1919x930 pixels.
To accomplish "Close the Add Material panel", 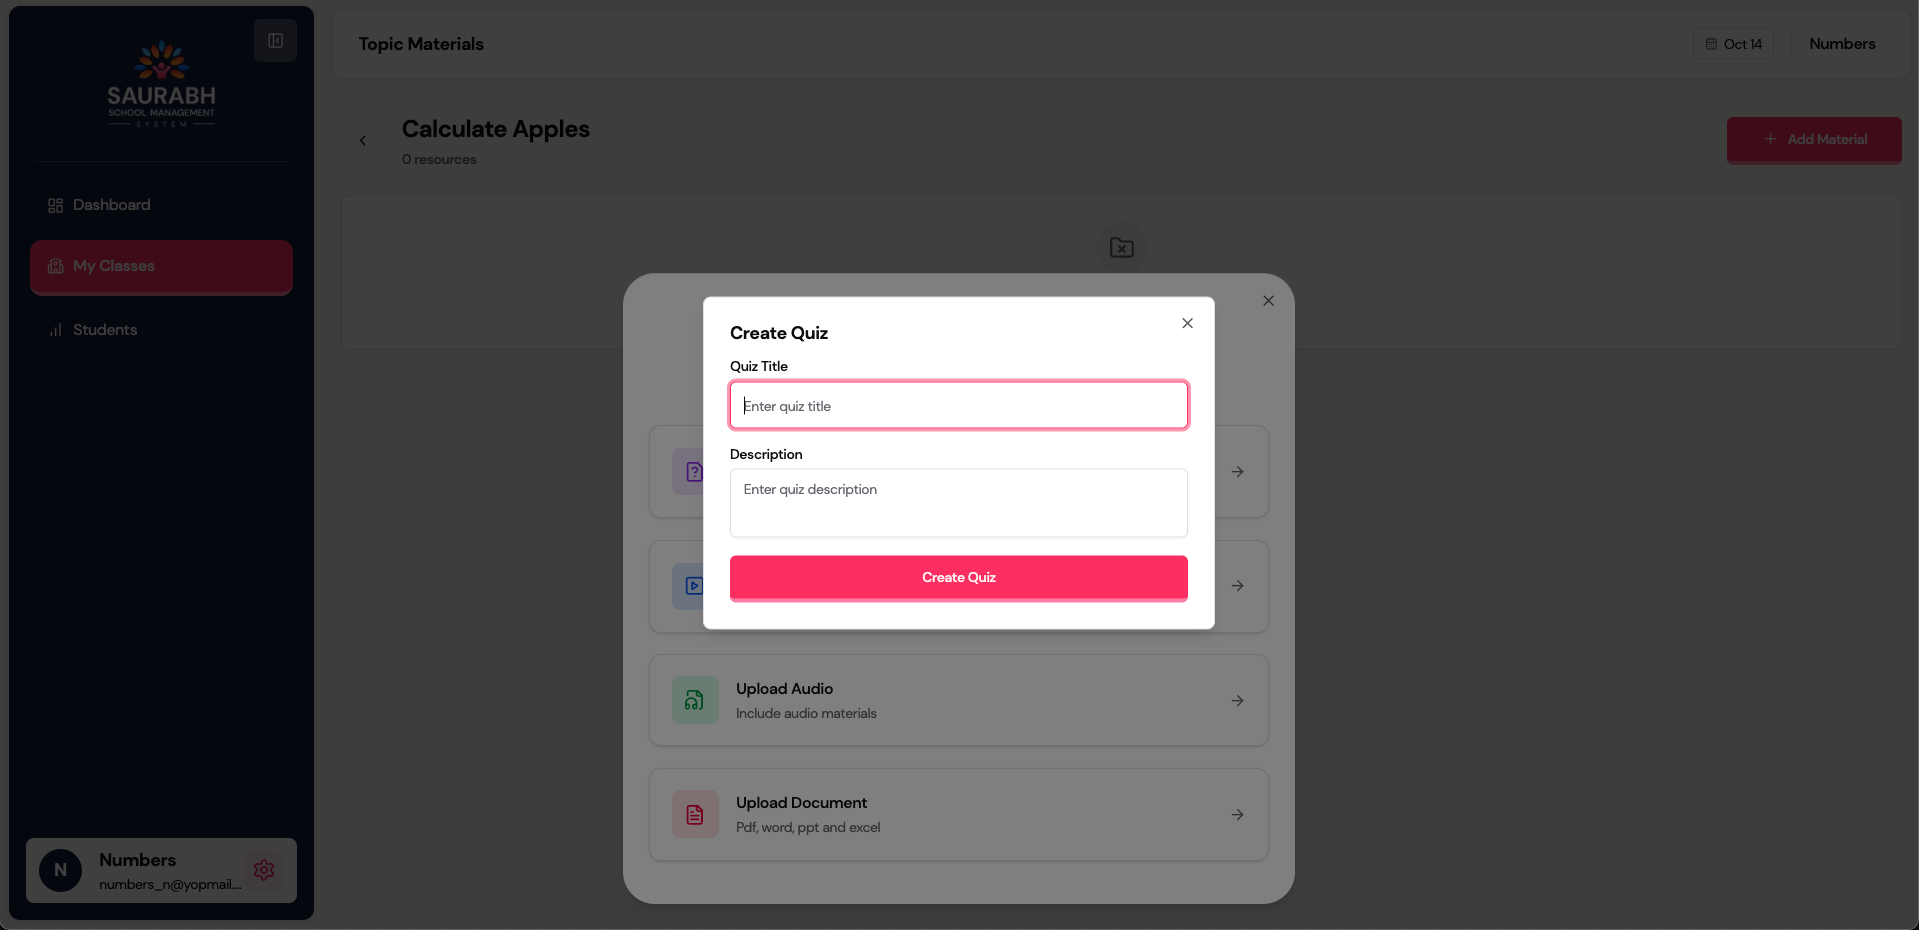I will (x=1268, y=301).
